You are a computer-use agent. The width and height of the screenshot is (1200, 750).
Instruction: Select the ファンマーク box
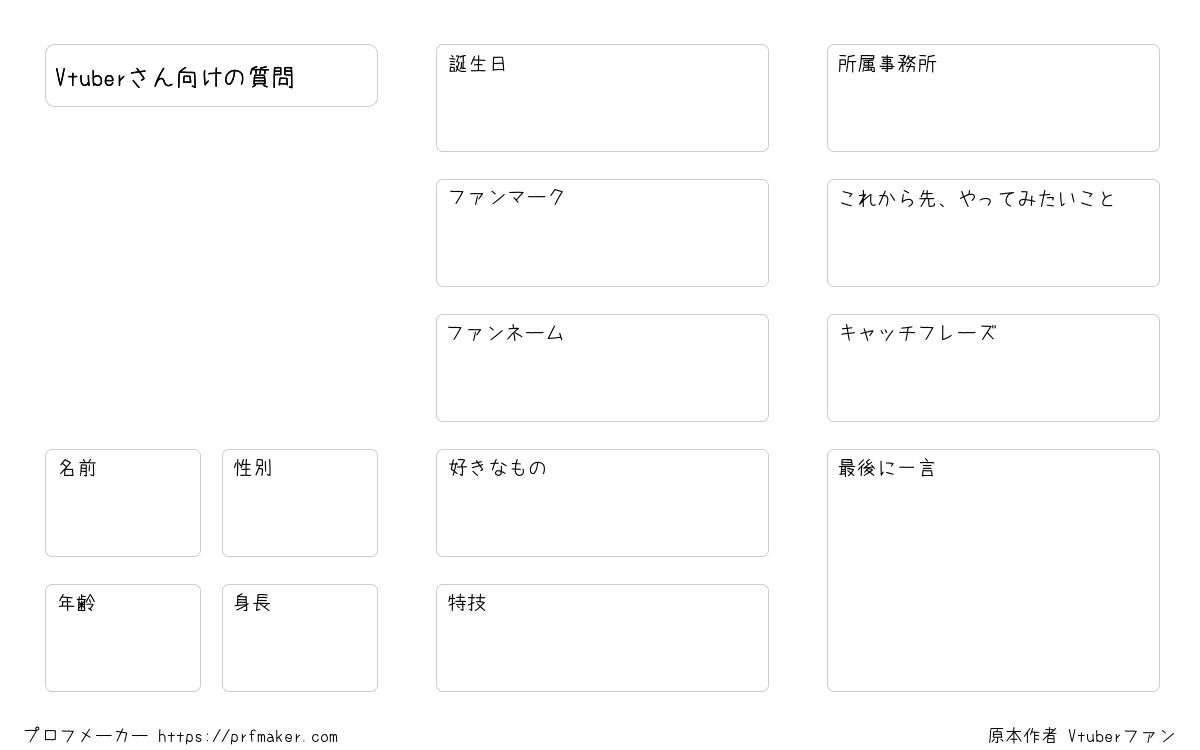[602, 233]
